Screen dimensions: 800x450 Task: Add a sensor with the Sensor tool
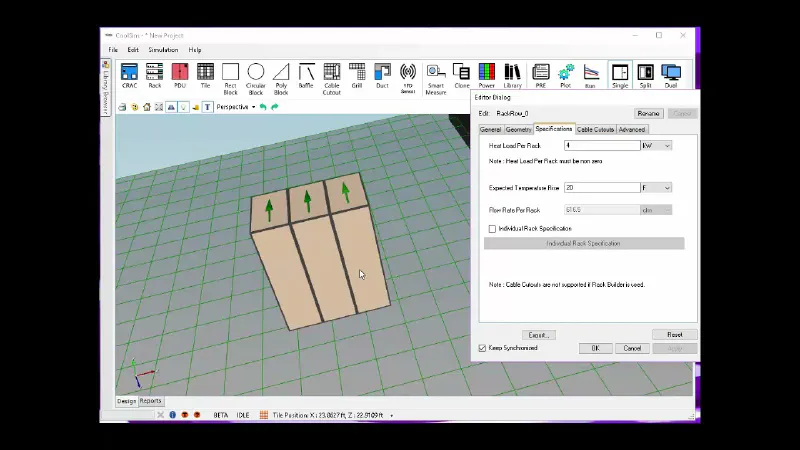click(x=408, y=78)
